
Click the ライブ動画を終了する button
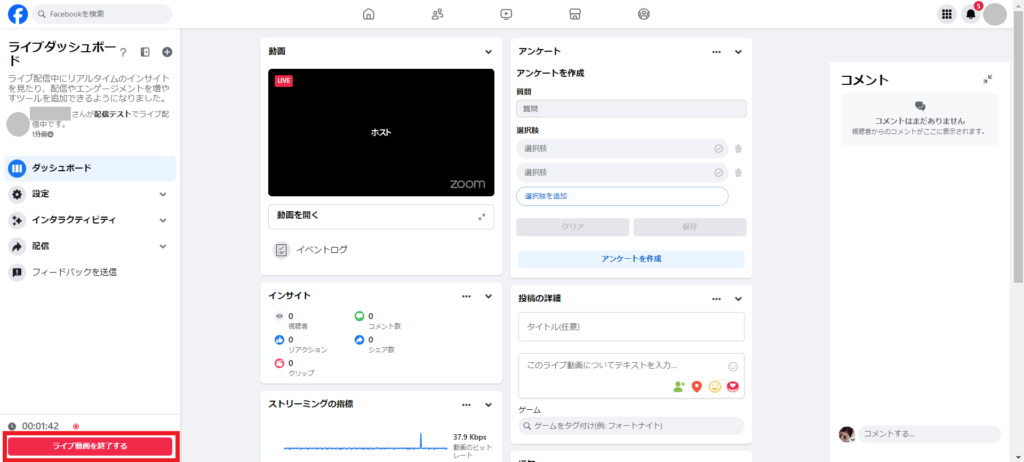pos(90,445)
